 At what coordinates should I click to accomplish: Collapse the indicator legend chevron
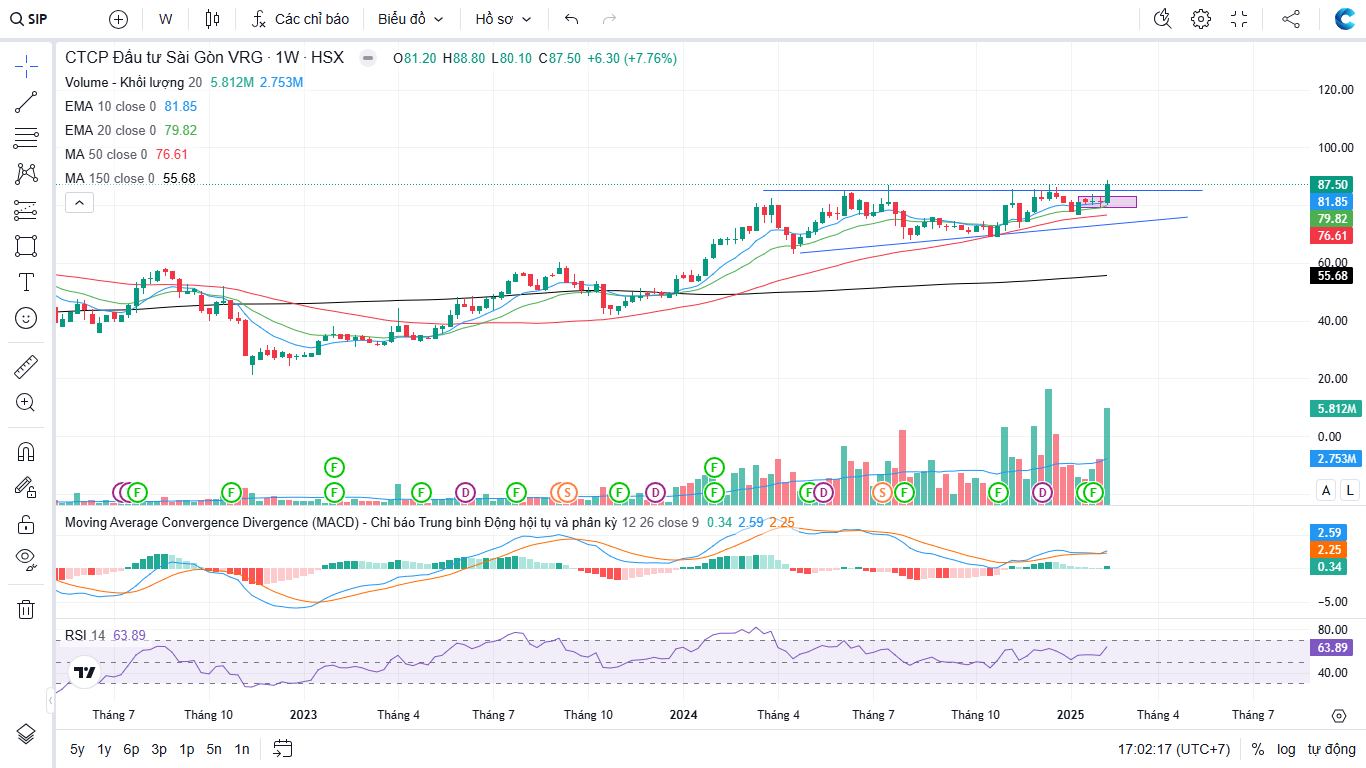click(79, 203)
